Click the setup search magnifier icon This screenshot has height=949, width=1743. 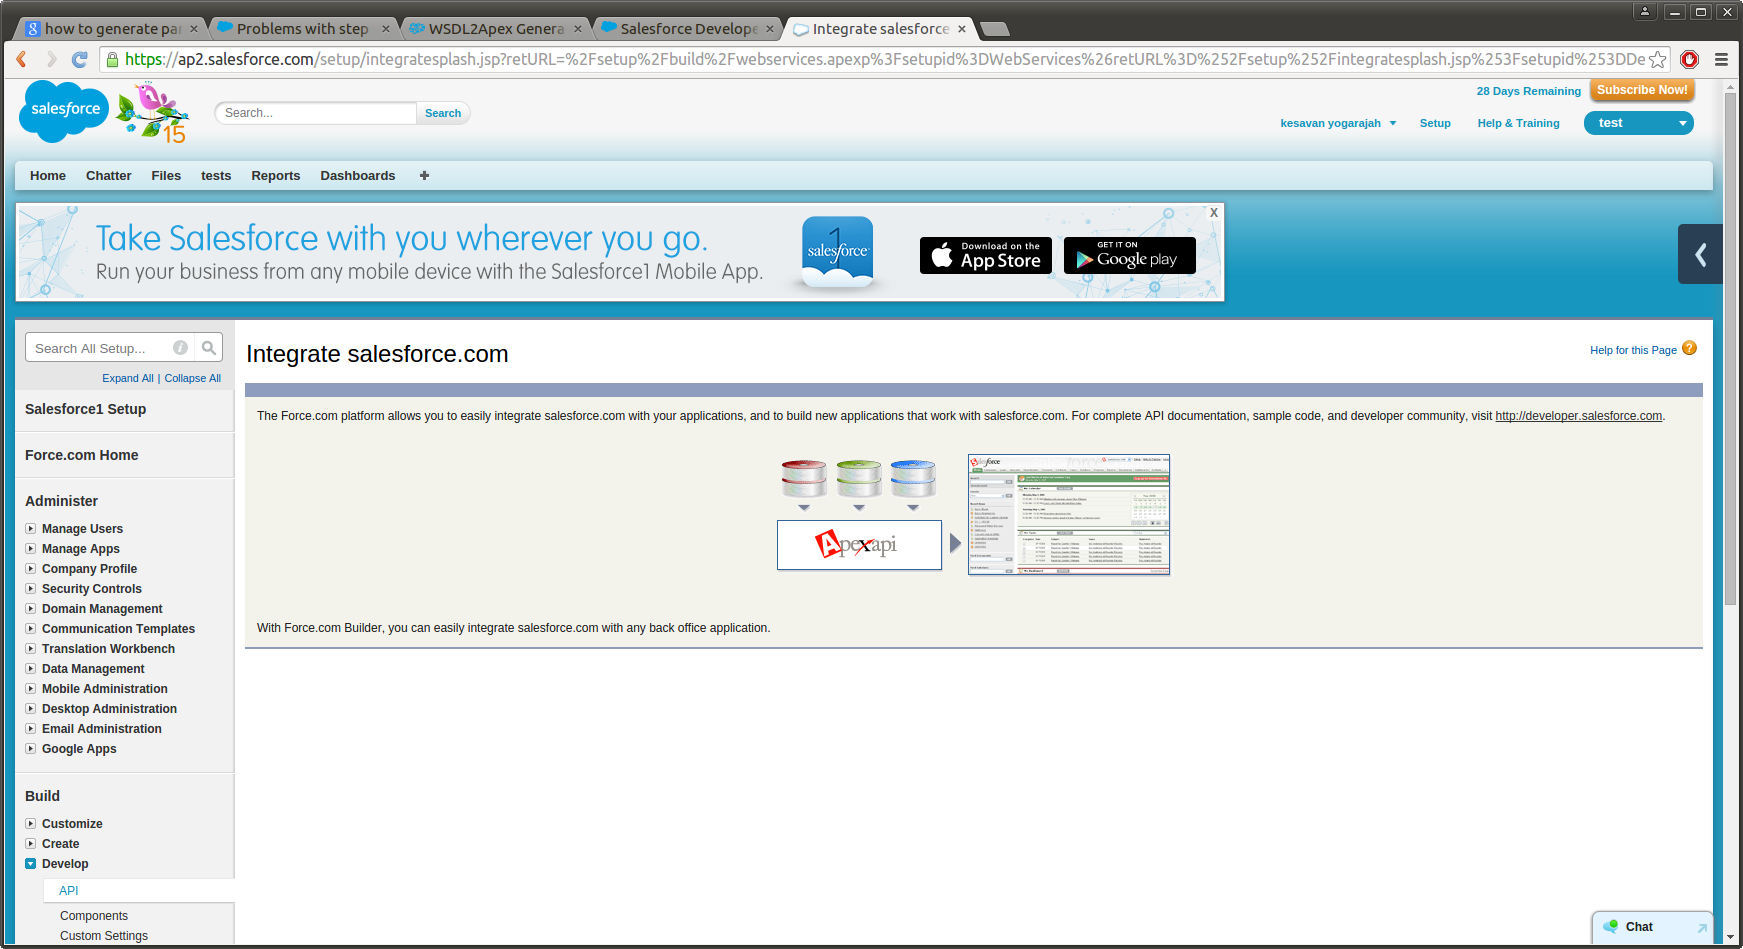[x=208, y=348]
